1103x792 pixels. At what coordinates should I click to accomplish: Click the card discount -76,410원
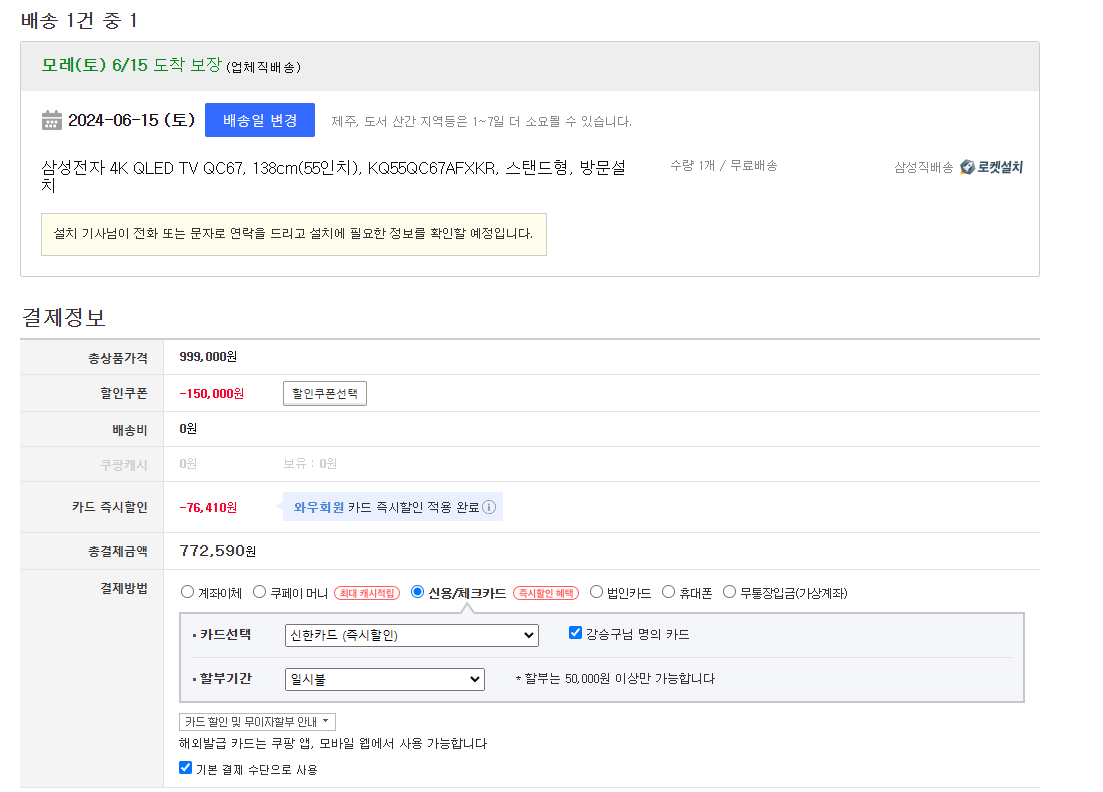tap(208, 507)
